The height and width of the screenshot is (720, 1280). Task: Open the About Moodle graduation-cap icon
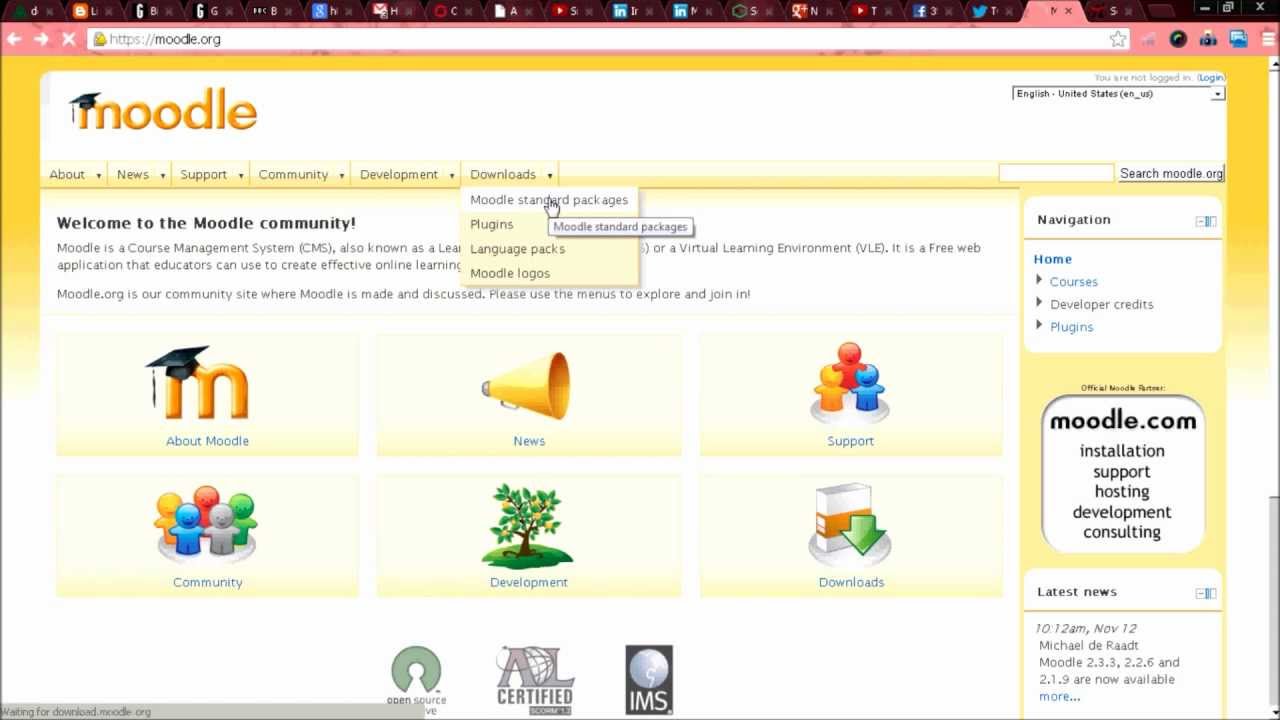click(x=198, y=383)
